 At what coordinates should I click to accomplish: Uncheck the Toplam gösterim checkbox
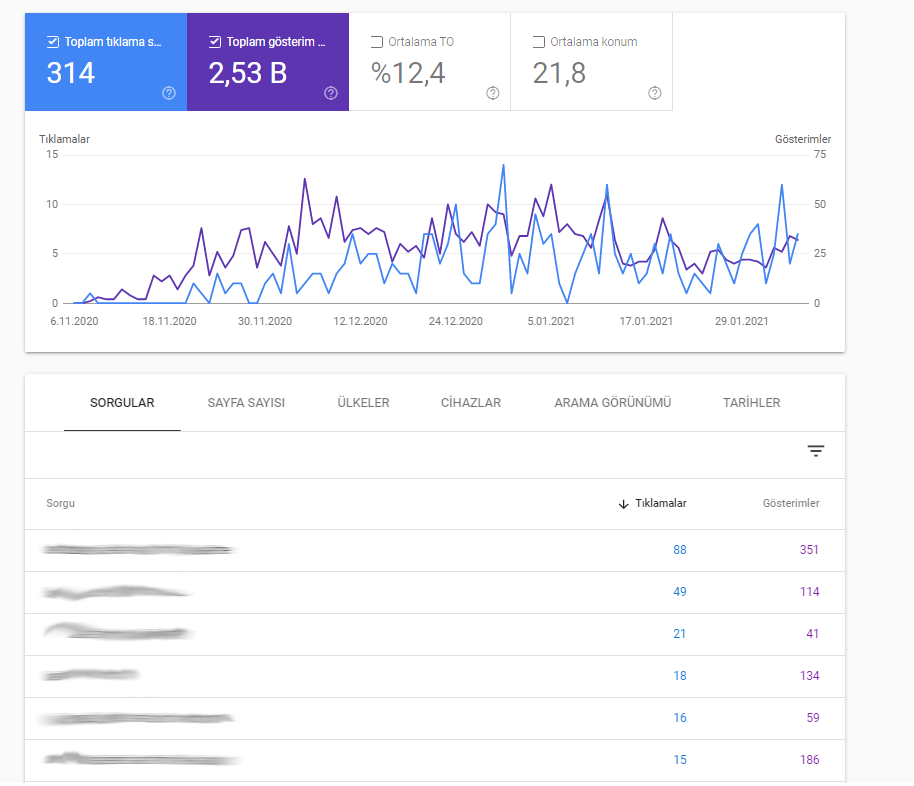(x=215, y=42)
